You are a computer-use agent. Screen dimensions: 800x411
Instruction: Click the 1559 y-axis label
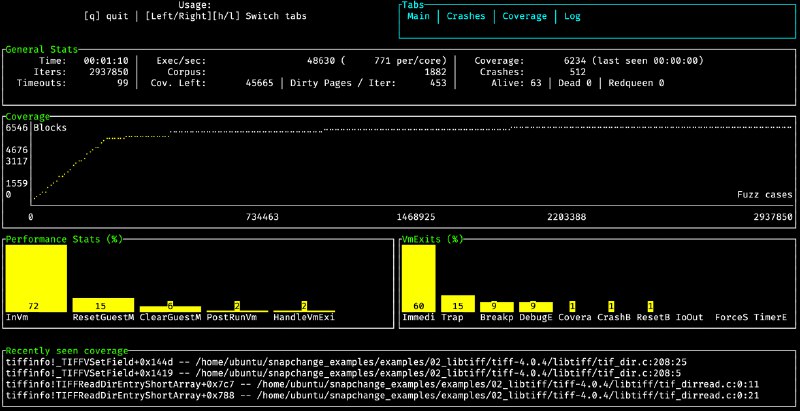click(16, 184)
